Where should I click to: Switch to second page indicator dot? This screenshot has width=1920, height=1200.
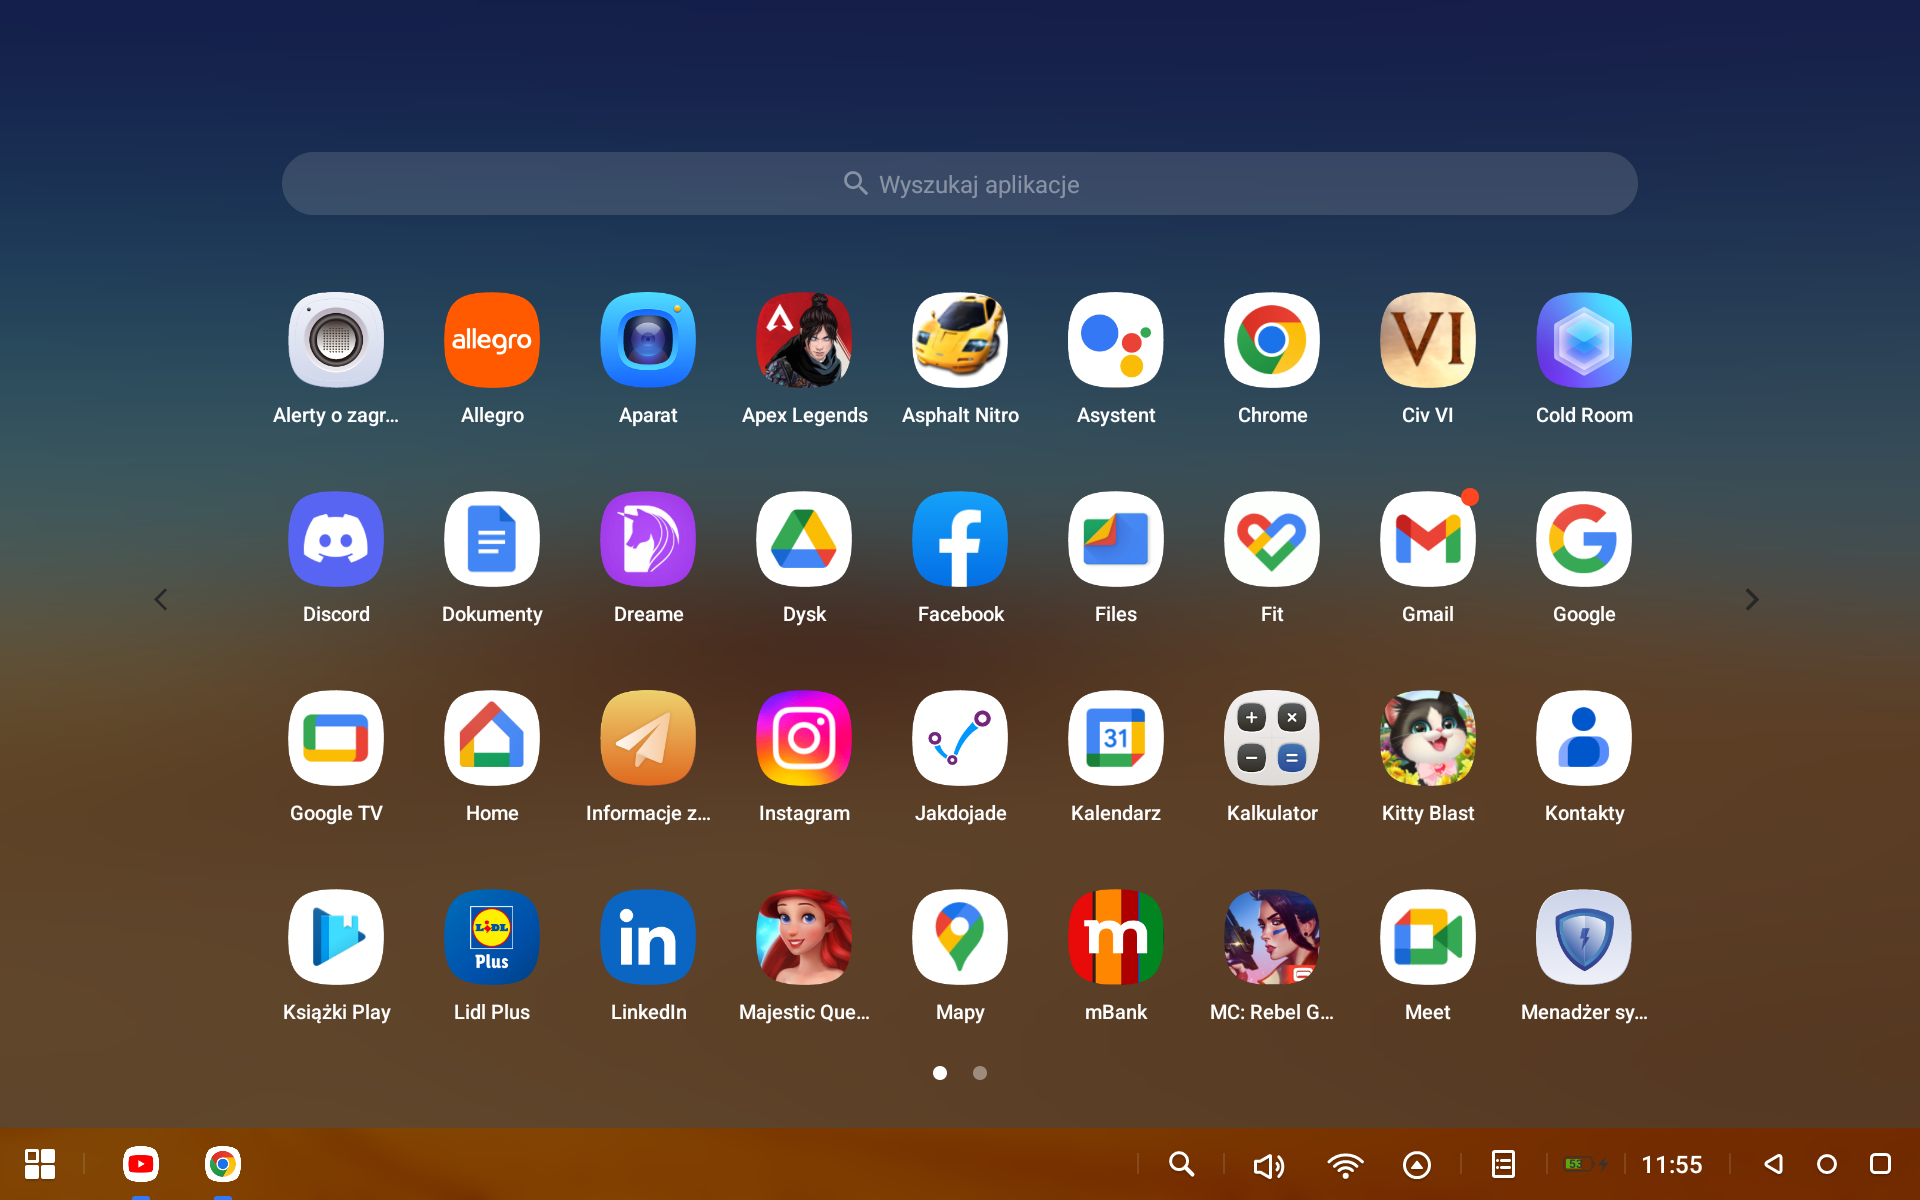tap(980, 1073)
